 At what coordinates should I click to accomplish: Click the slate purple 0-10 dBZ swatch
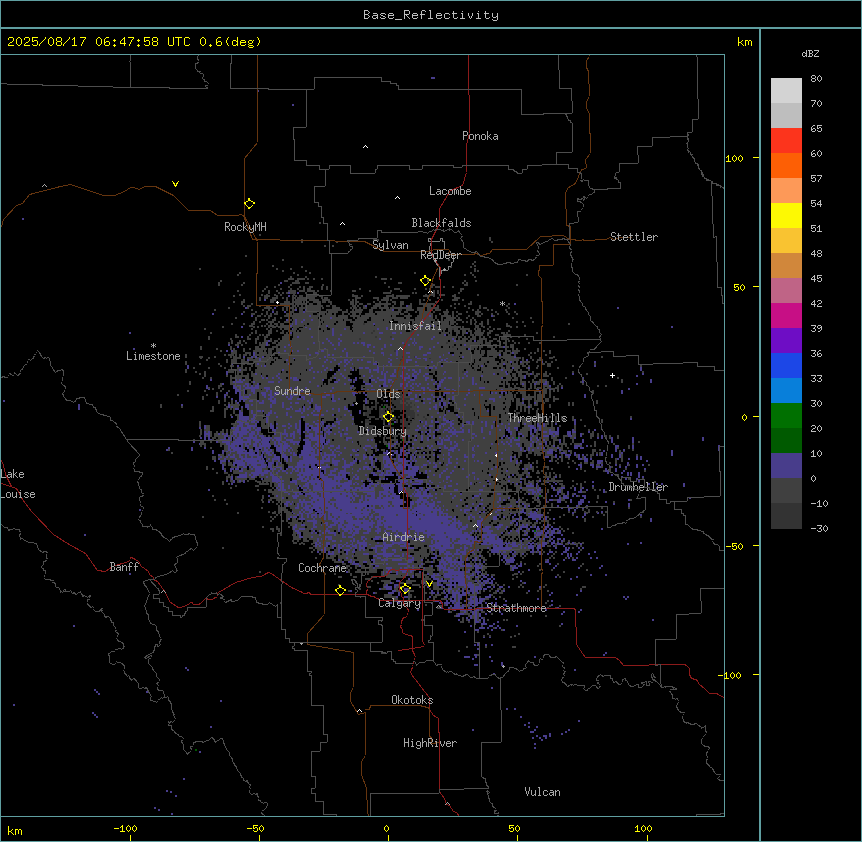tap(786, 466)
